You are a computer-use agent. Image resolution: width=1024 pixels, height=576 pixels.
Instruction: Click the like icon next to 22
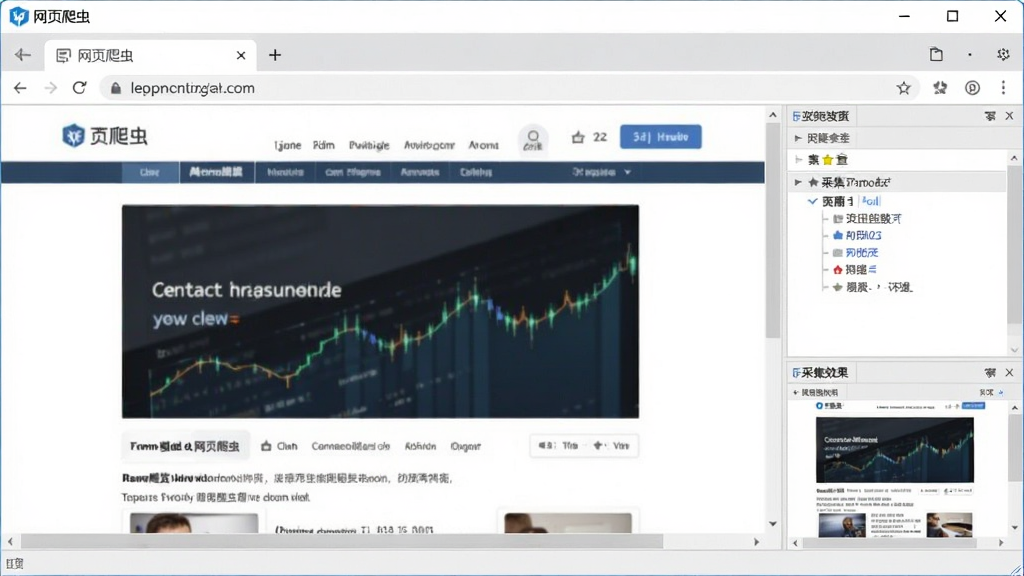point(578,137)
